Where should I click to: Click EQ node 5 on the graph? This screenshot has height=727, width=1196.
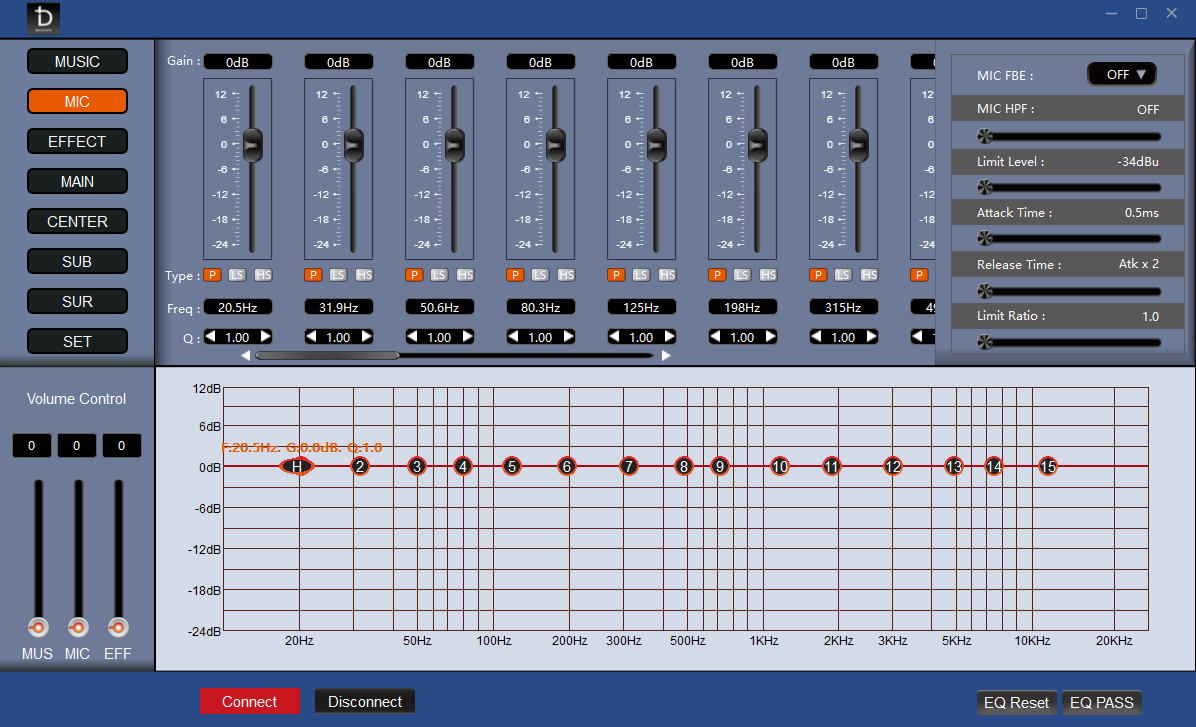512,466
